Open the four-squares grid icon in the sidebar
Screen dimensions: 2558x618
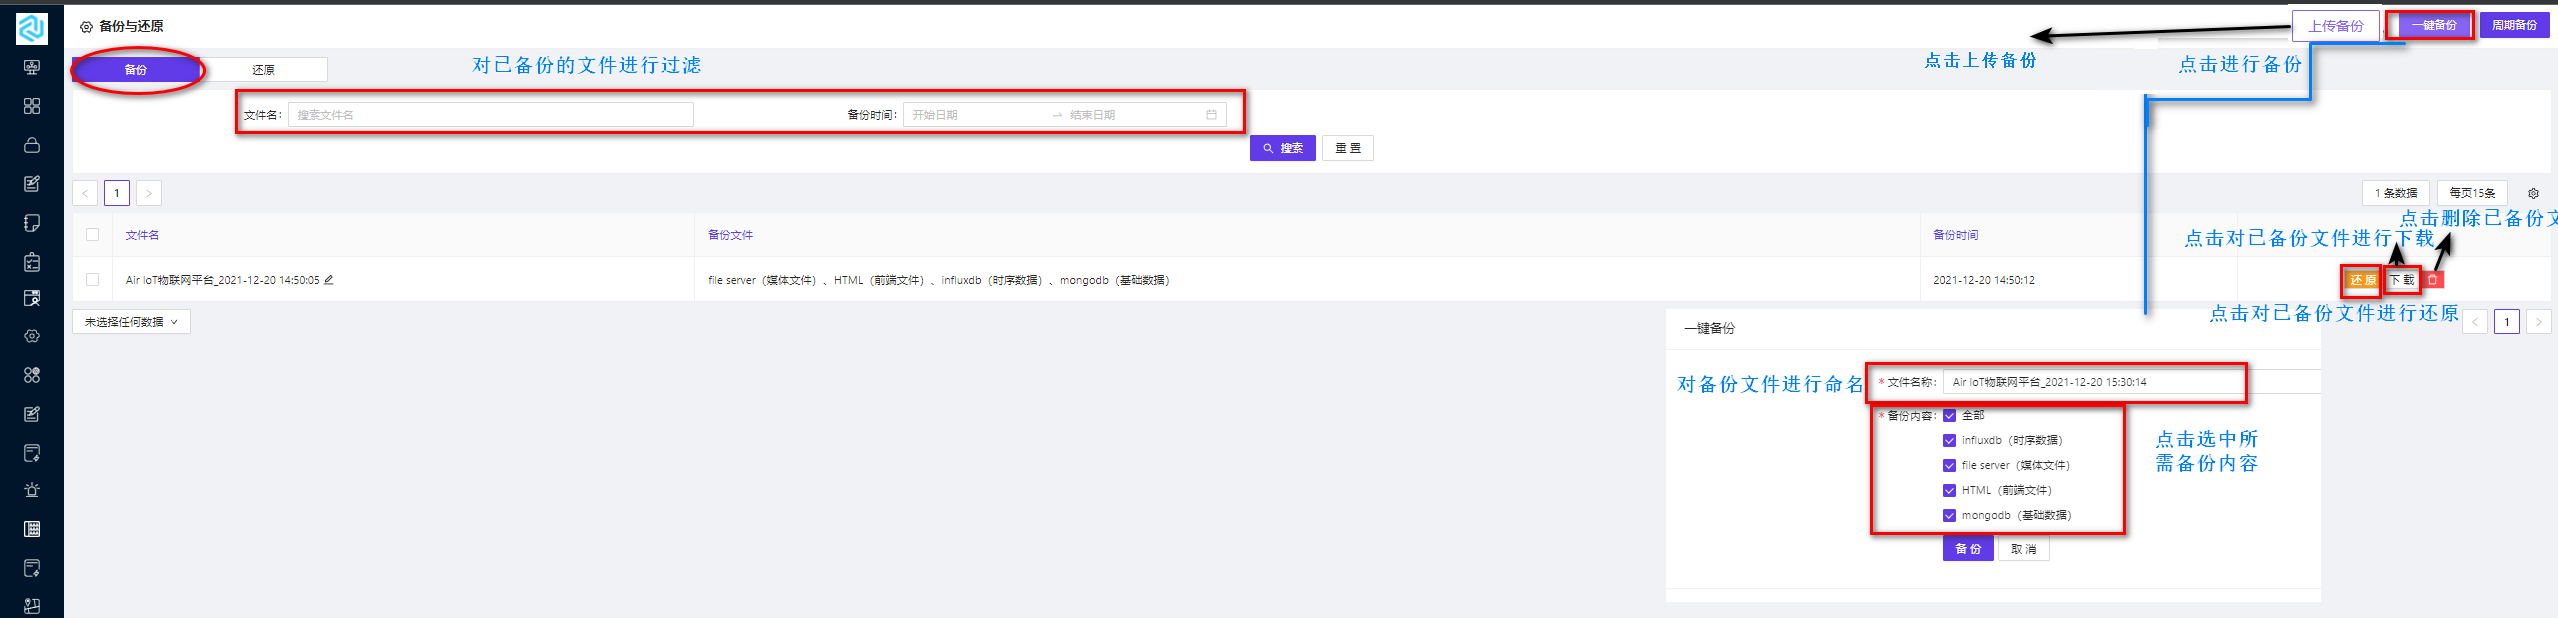tap(32, 106)
